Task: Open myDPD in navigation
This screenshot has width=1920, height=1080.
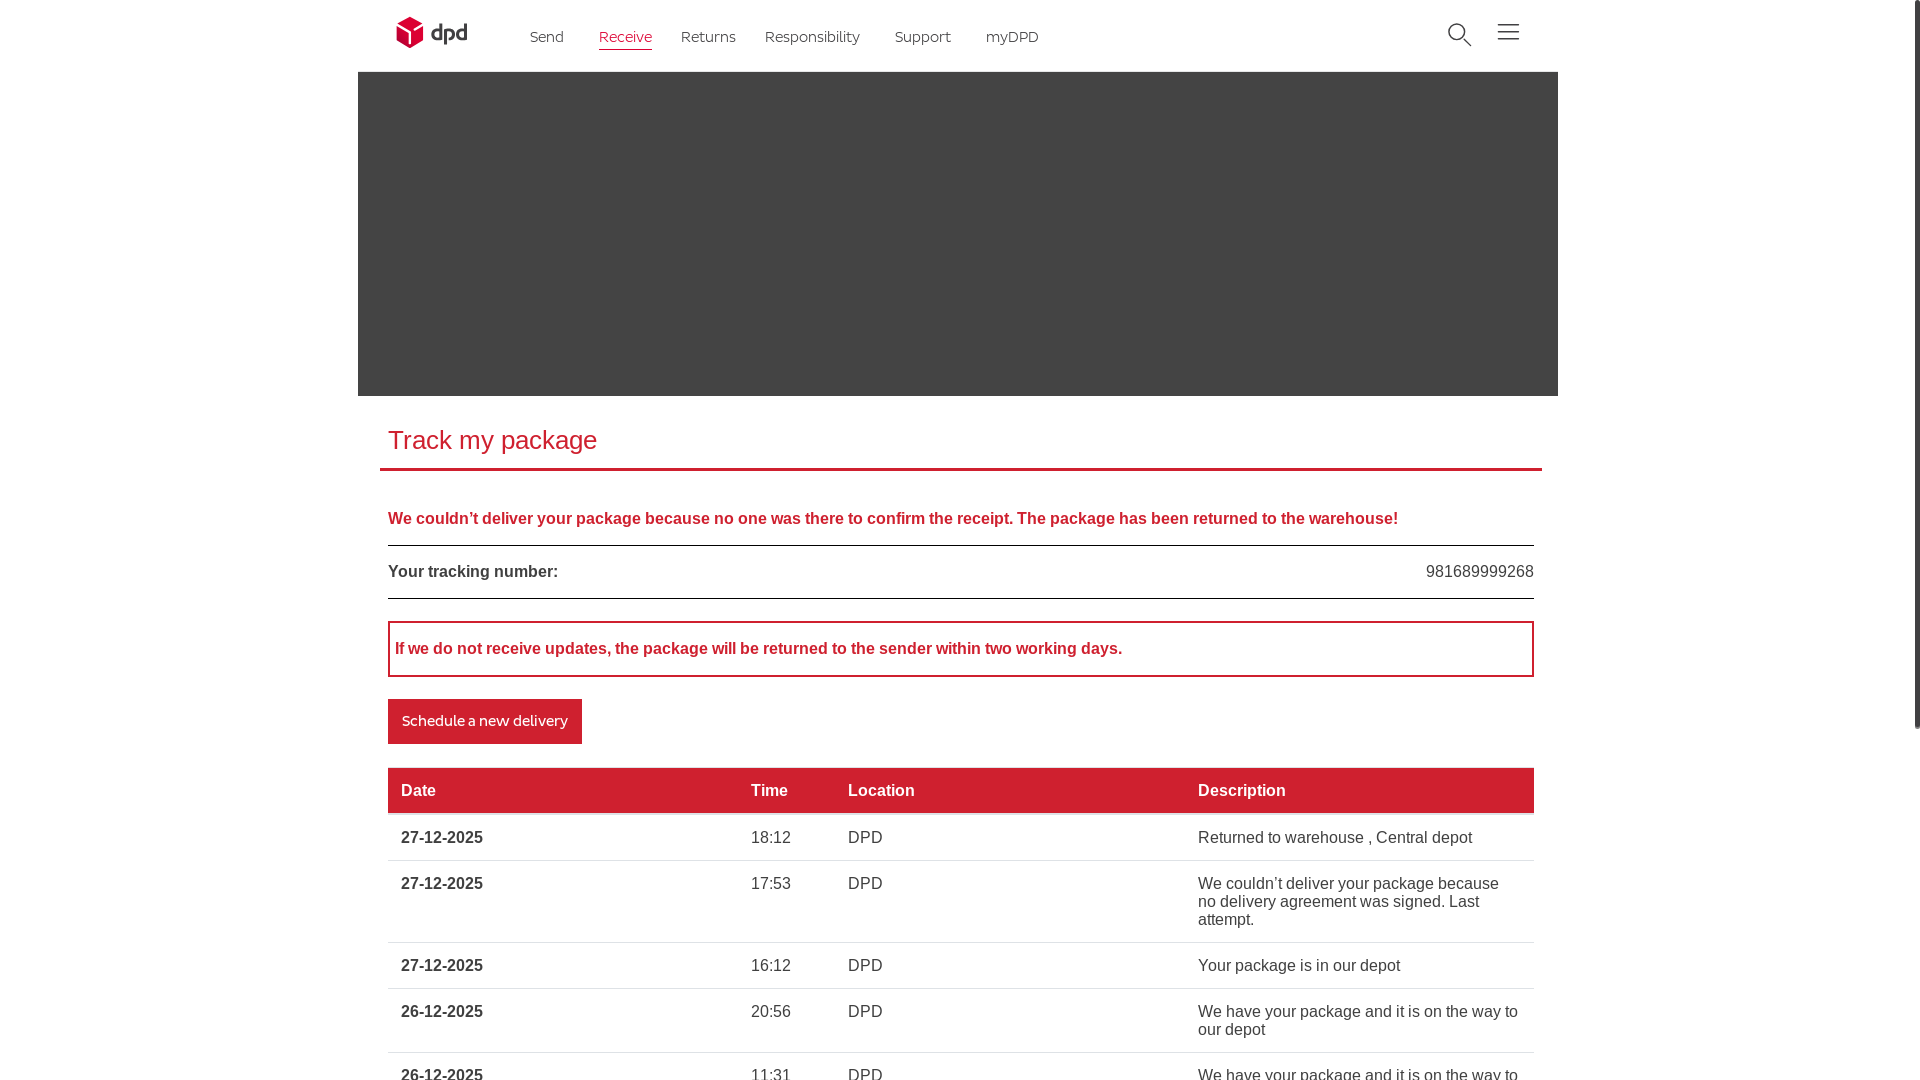Action: [1012, 37]
